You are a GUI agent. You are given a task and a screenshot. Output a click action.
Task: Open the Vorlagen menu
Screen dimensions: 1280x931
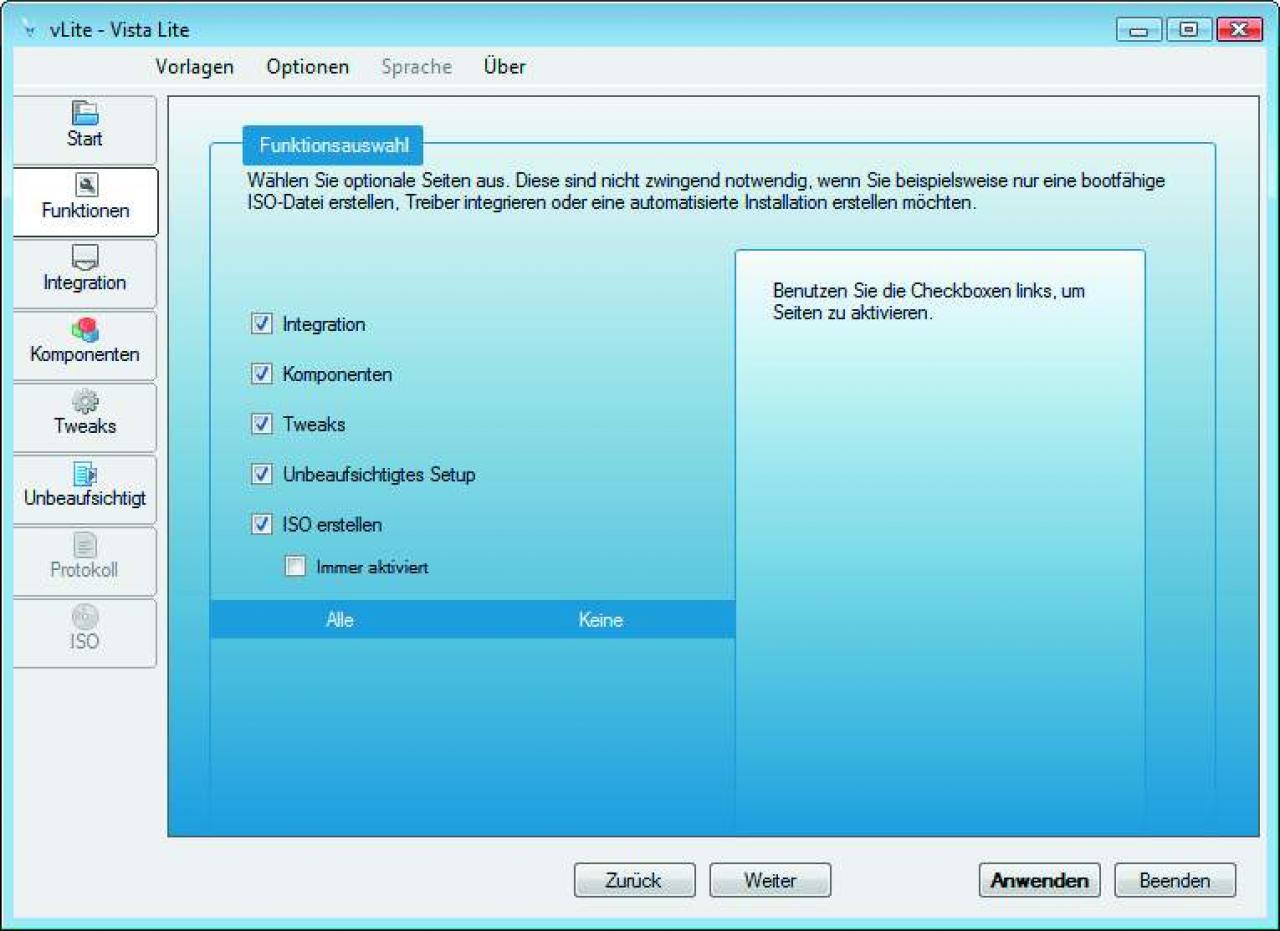[x=195, y=67]
